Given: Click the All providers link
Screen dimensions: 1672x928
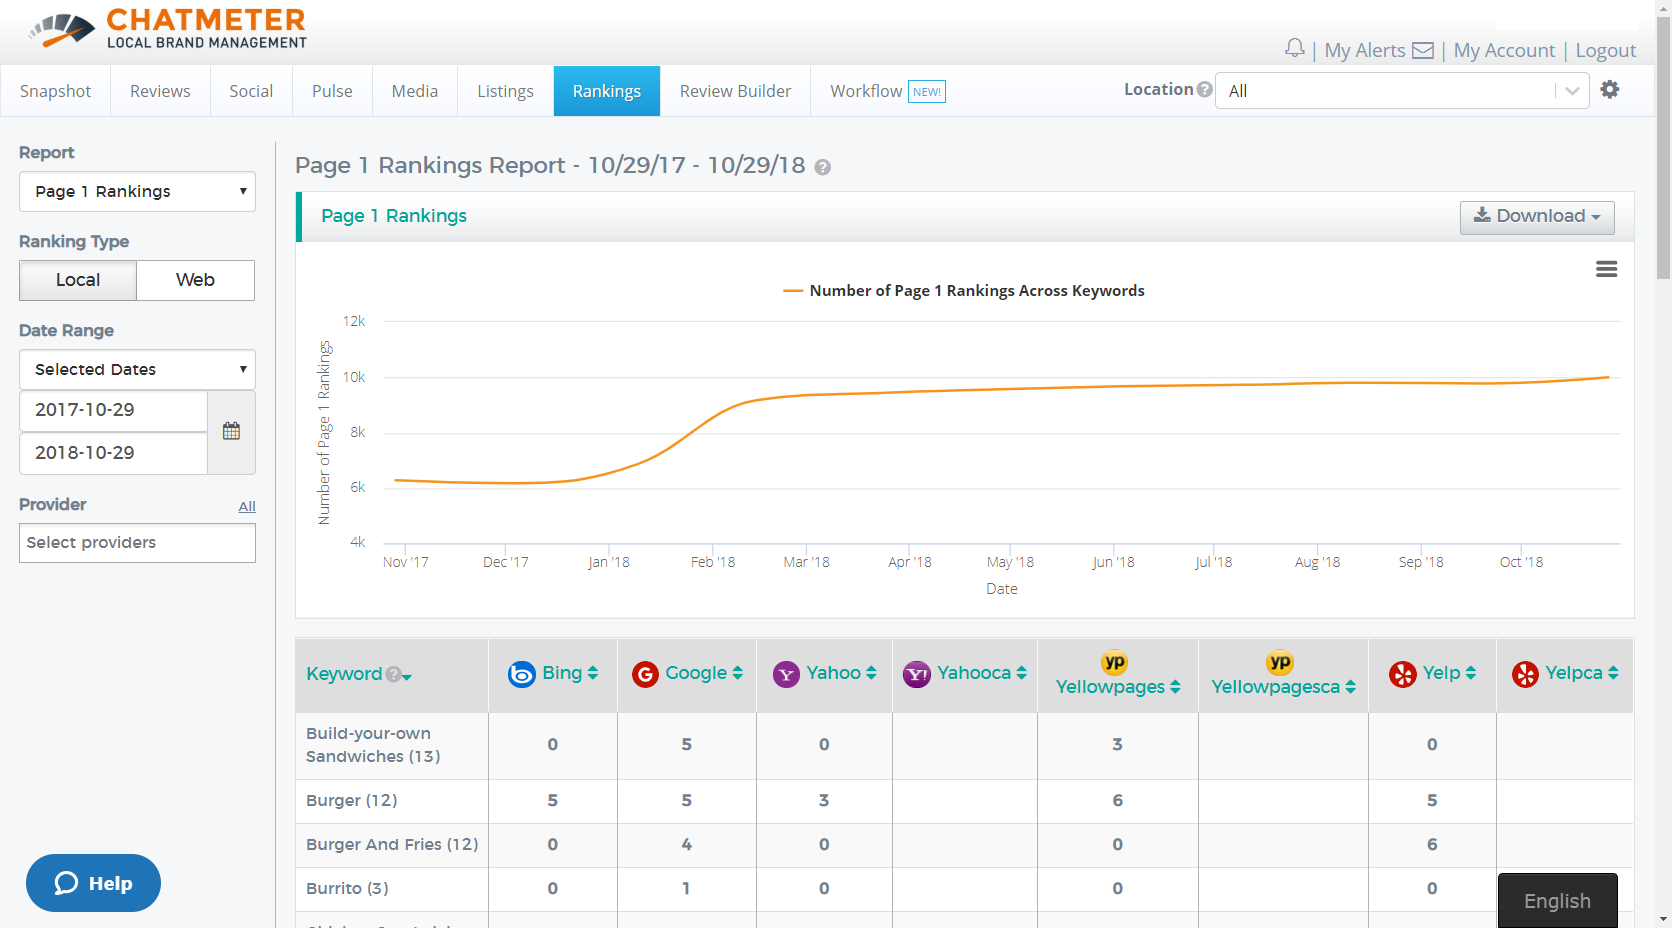Looking at the screenshot, I should click(246, 506).
